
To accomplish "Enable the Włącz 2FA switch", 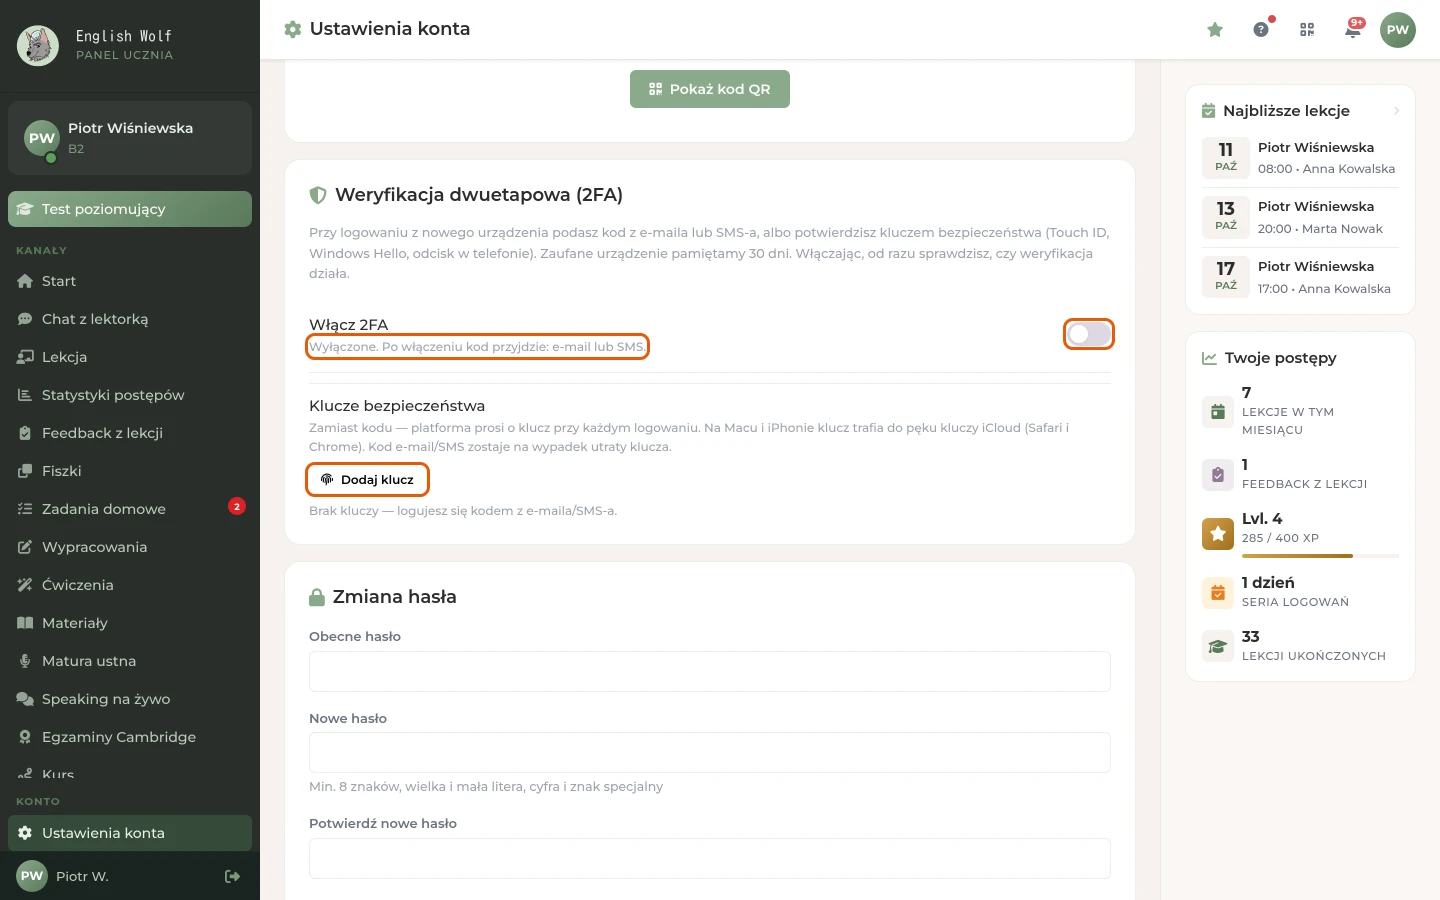I will (1089, 334).
